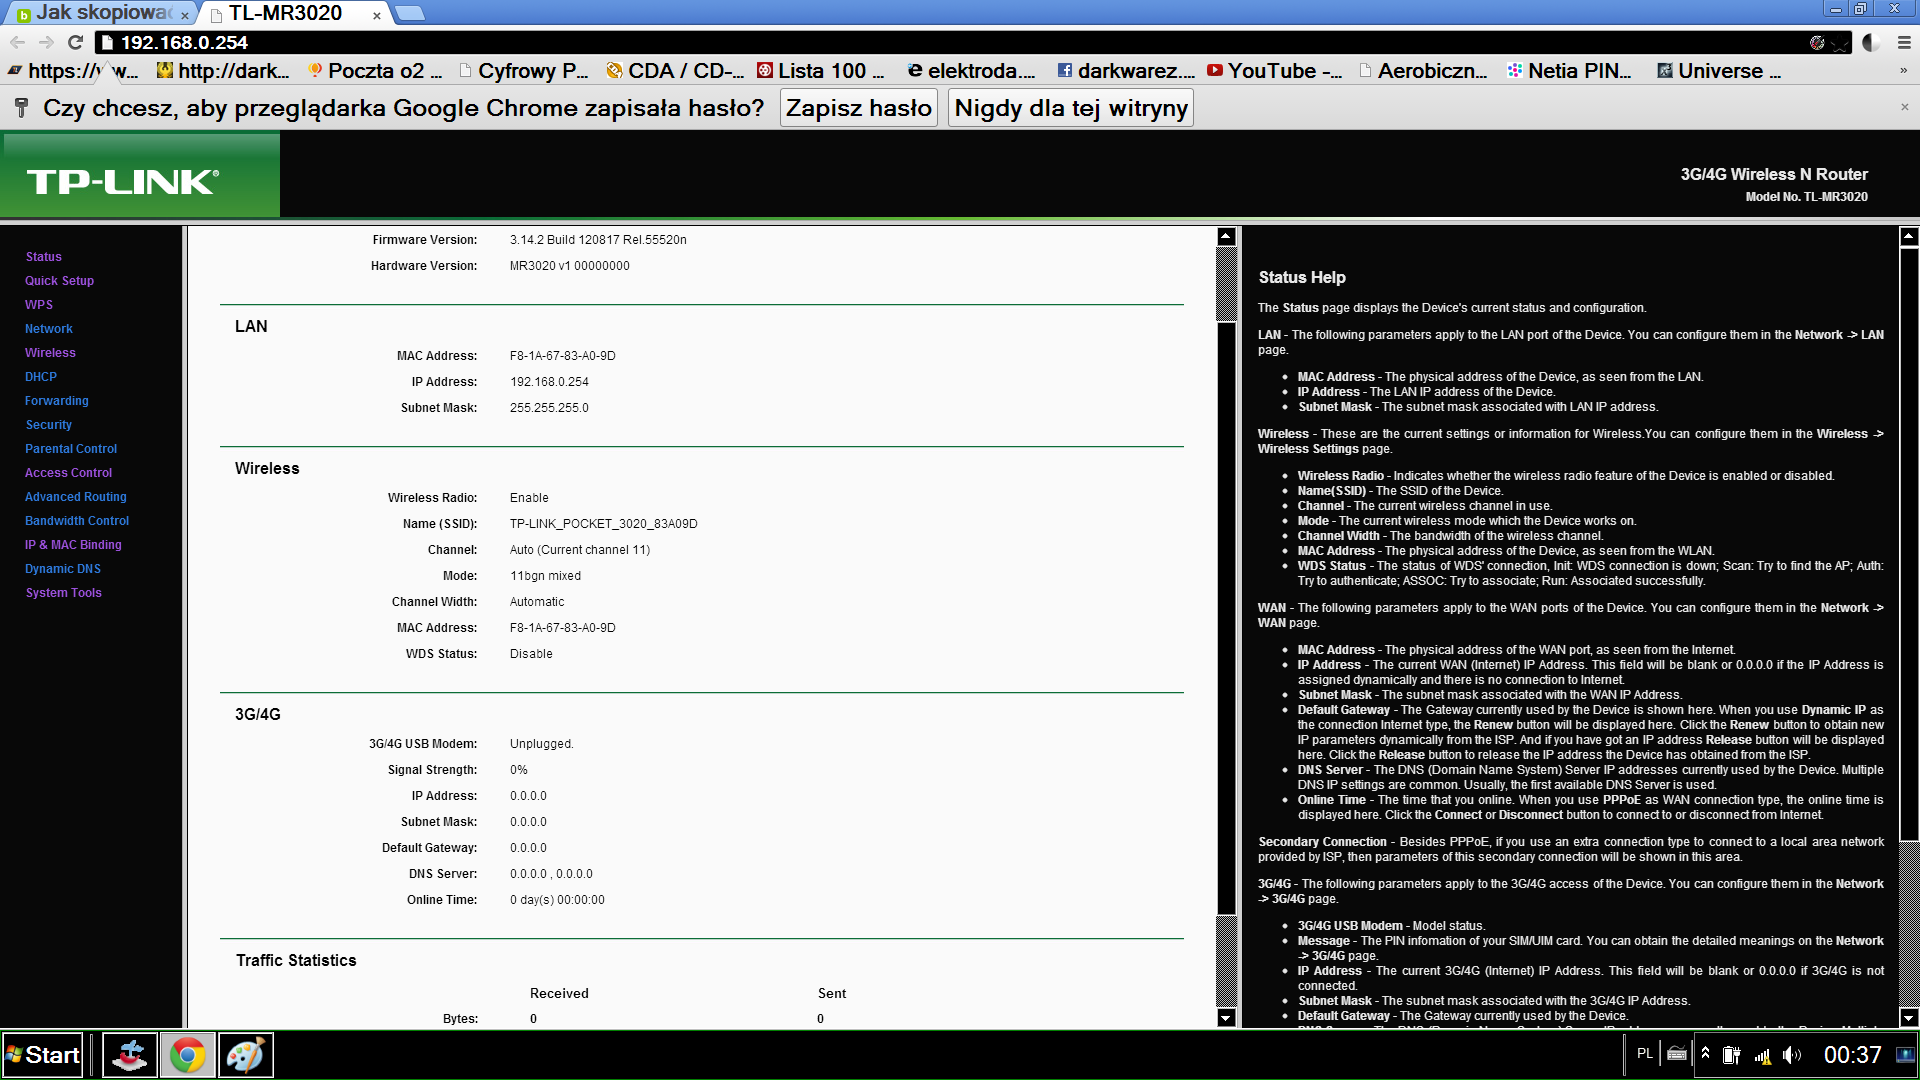This screenshot has height=1080, width=1920.
Task: Open Dynamic DNS settings
Action: 63,569
